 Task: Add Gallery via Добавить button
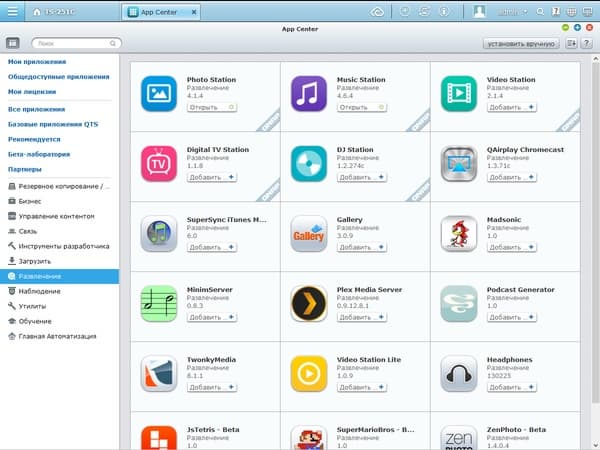(x=362, y=247)
